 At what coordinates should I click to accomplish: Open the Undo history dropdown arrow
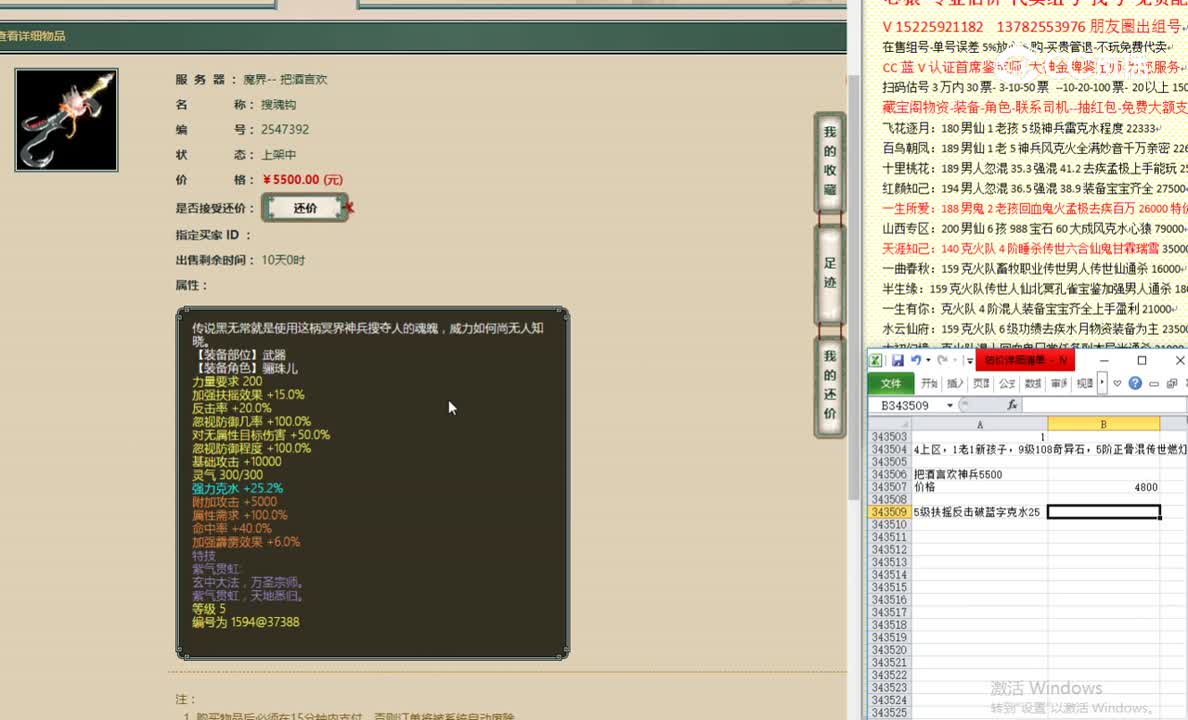click(927, 361)
